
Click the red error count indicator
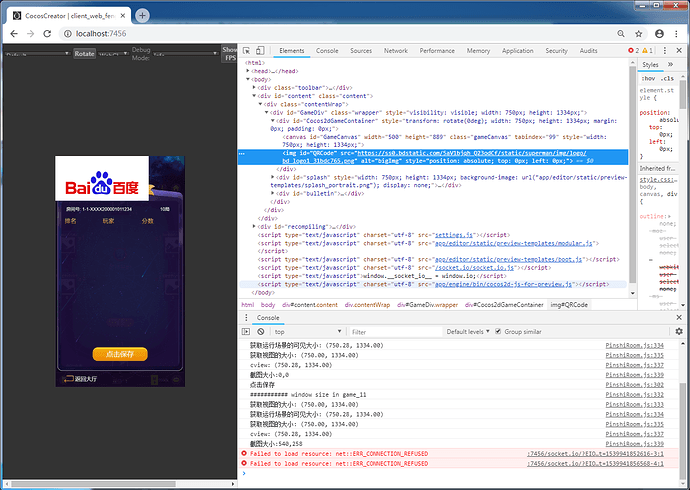pos(634,51)
